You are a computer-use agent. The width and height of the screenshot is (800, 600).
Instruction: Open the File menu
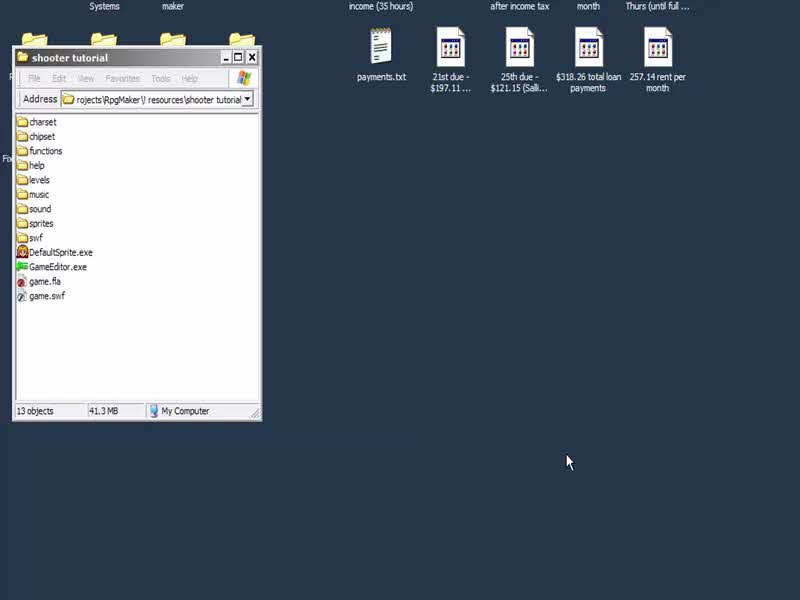point(34,78)
